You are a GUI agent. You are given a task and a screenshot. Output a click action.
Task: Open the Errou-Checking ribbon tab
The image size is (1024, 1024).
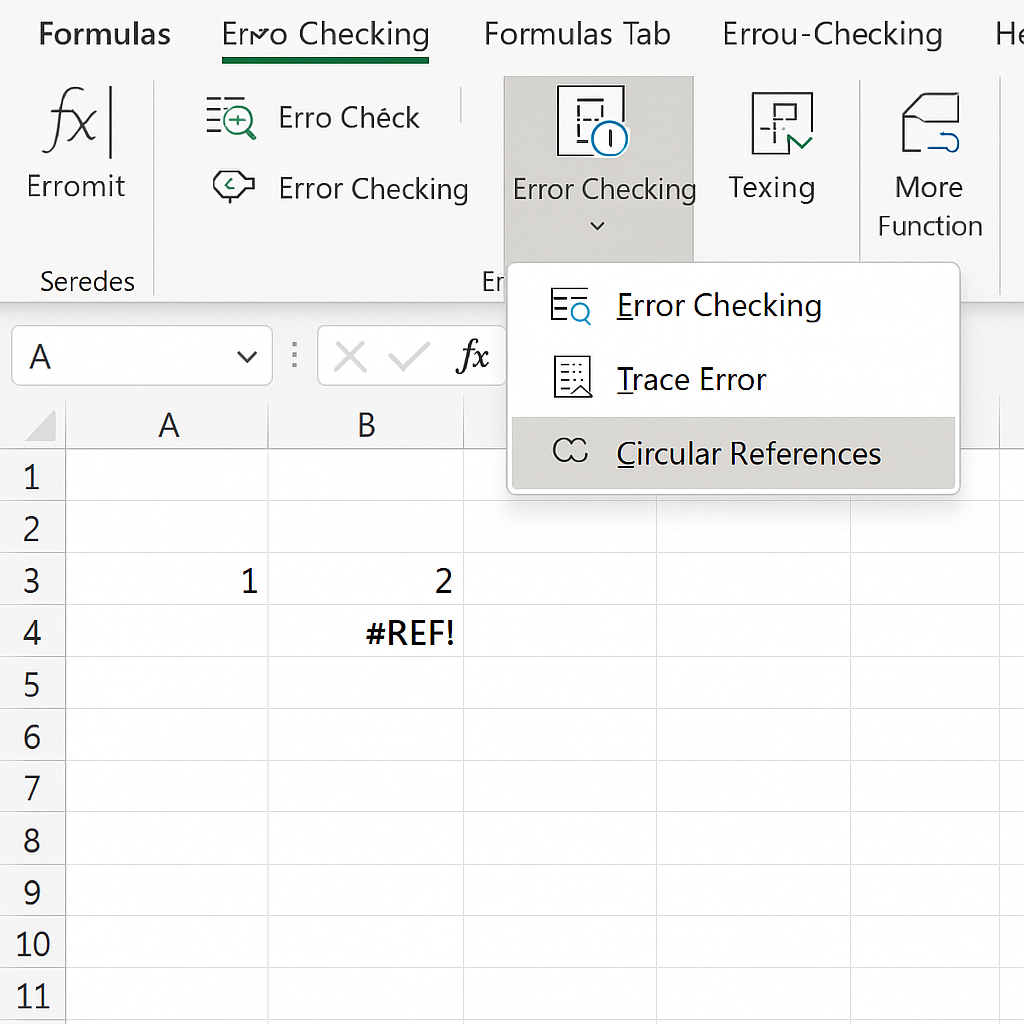click(832, 34)
